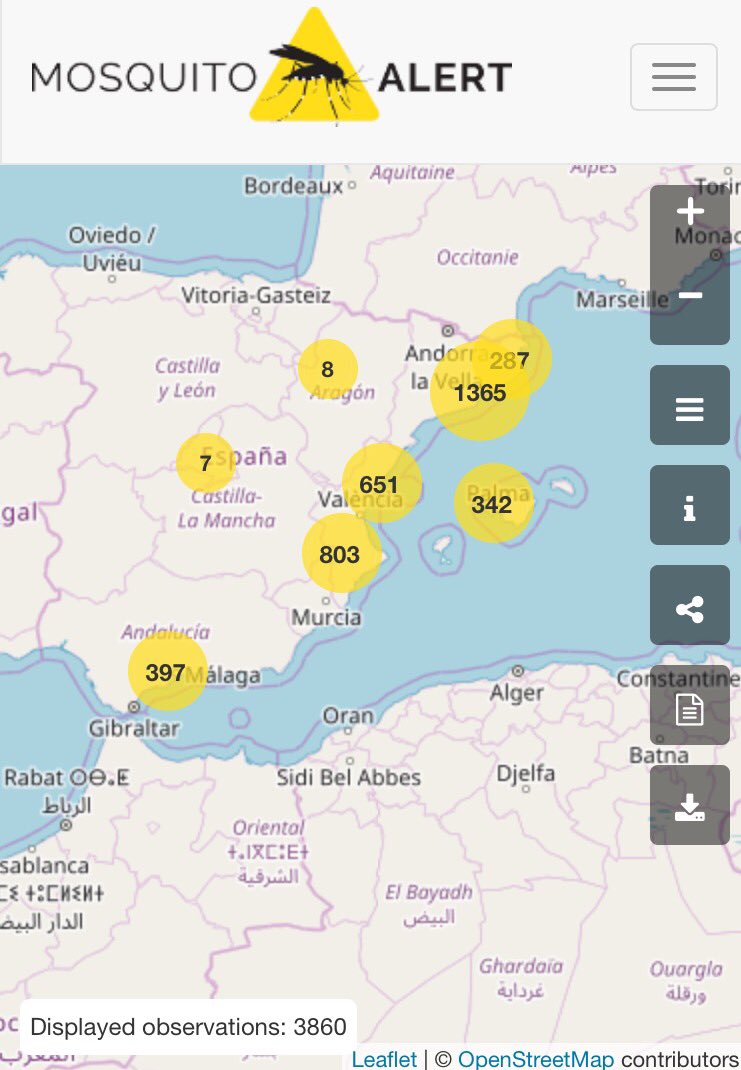Show the information panel
The width and height of the screenshot is (741, 1070).
coord(690,506)
